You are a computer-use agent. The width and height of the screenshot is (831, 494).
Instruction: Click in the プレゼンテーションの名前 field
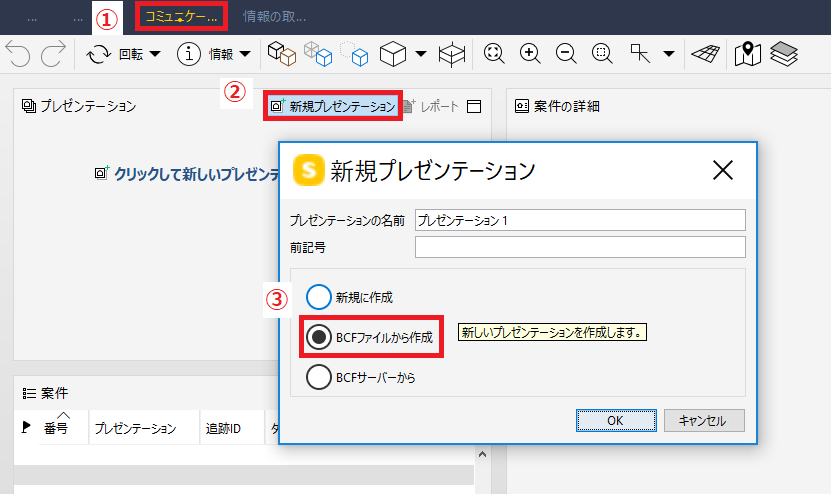point(580,220)
